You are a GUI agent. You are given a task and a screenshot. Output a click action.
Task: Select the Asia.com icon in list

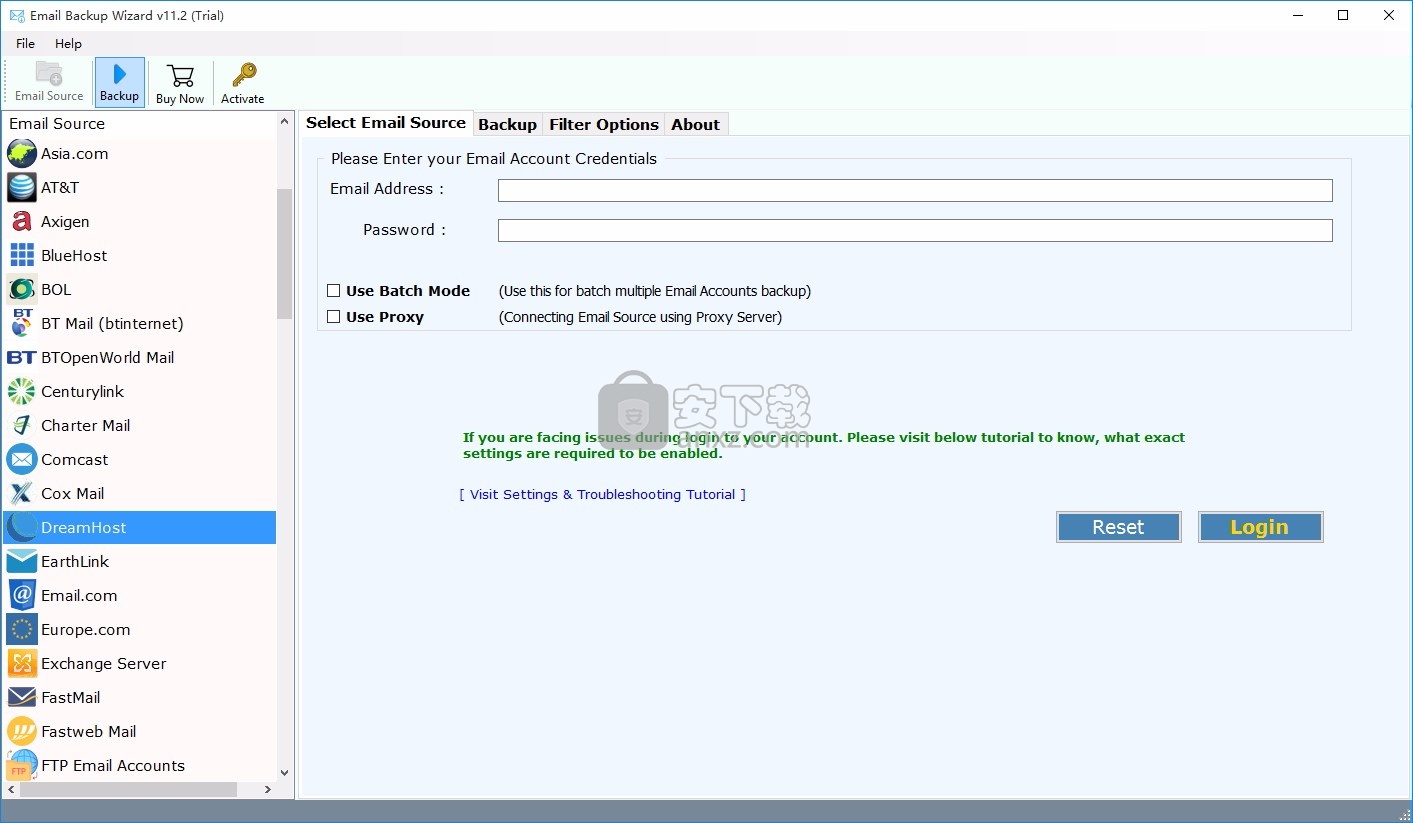(21, 154)
